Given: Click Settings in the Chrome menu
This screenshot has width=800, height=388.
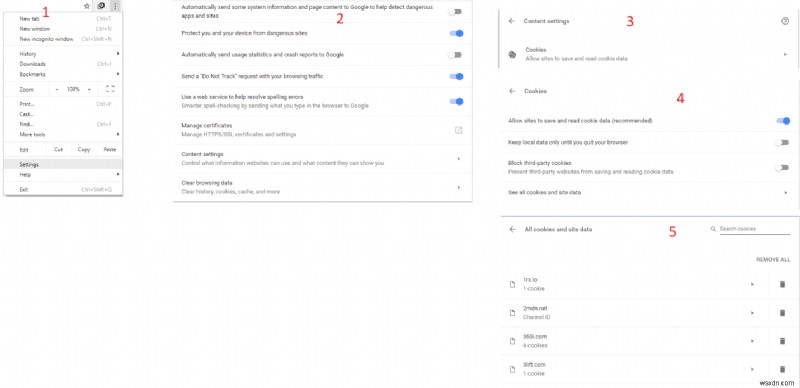Looking at the screenshot, I should (63, 164).
